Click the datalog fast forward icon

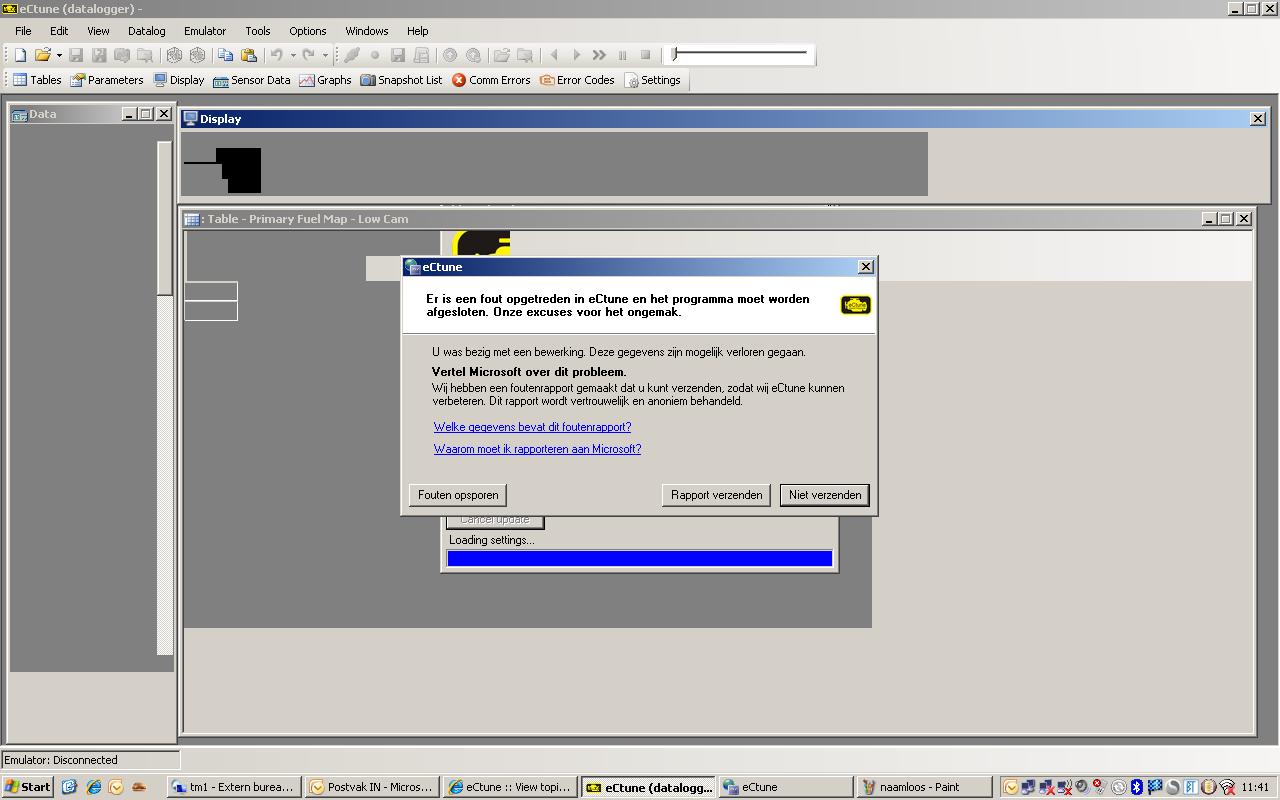[x=599, y=56]
